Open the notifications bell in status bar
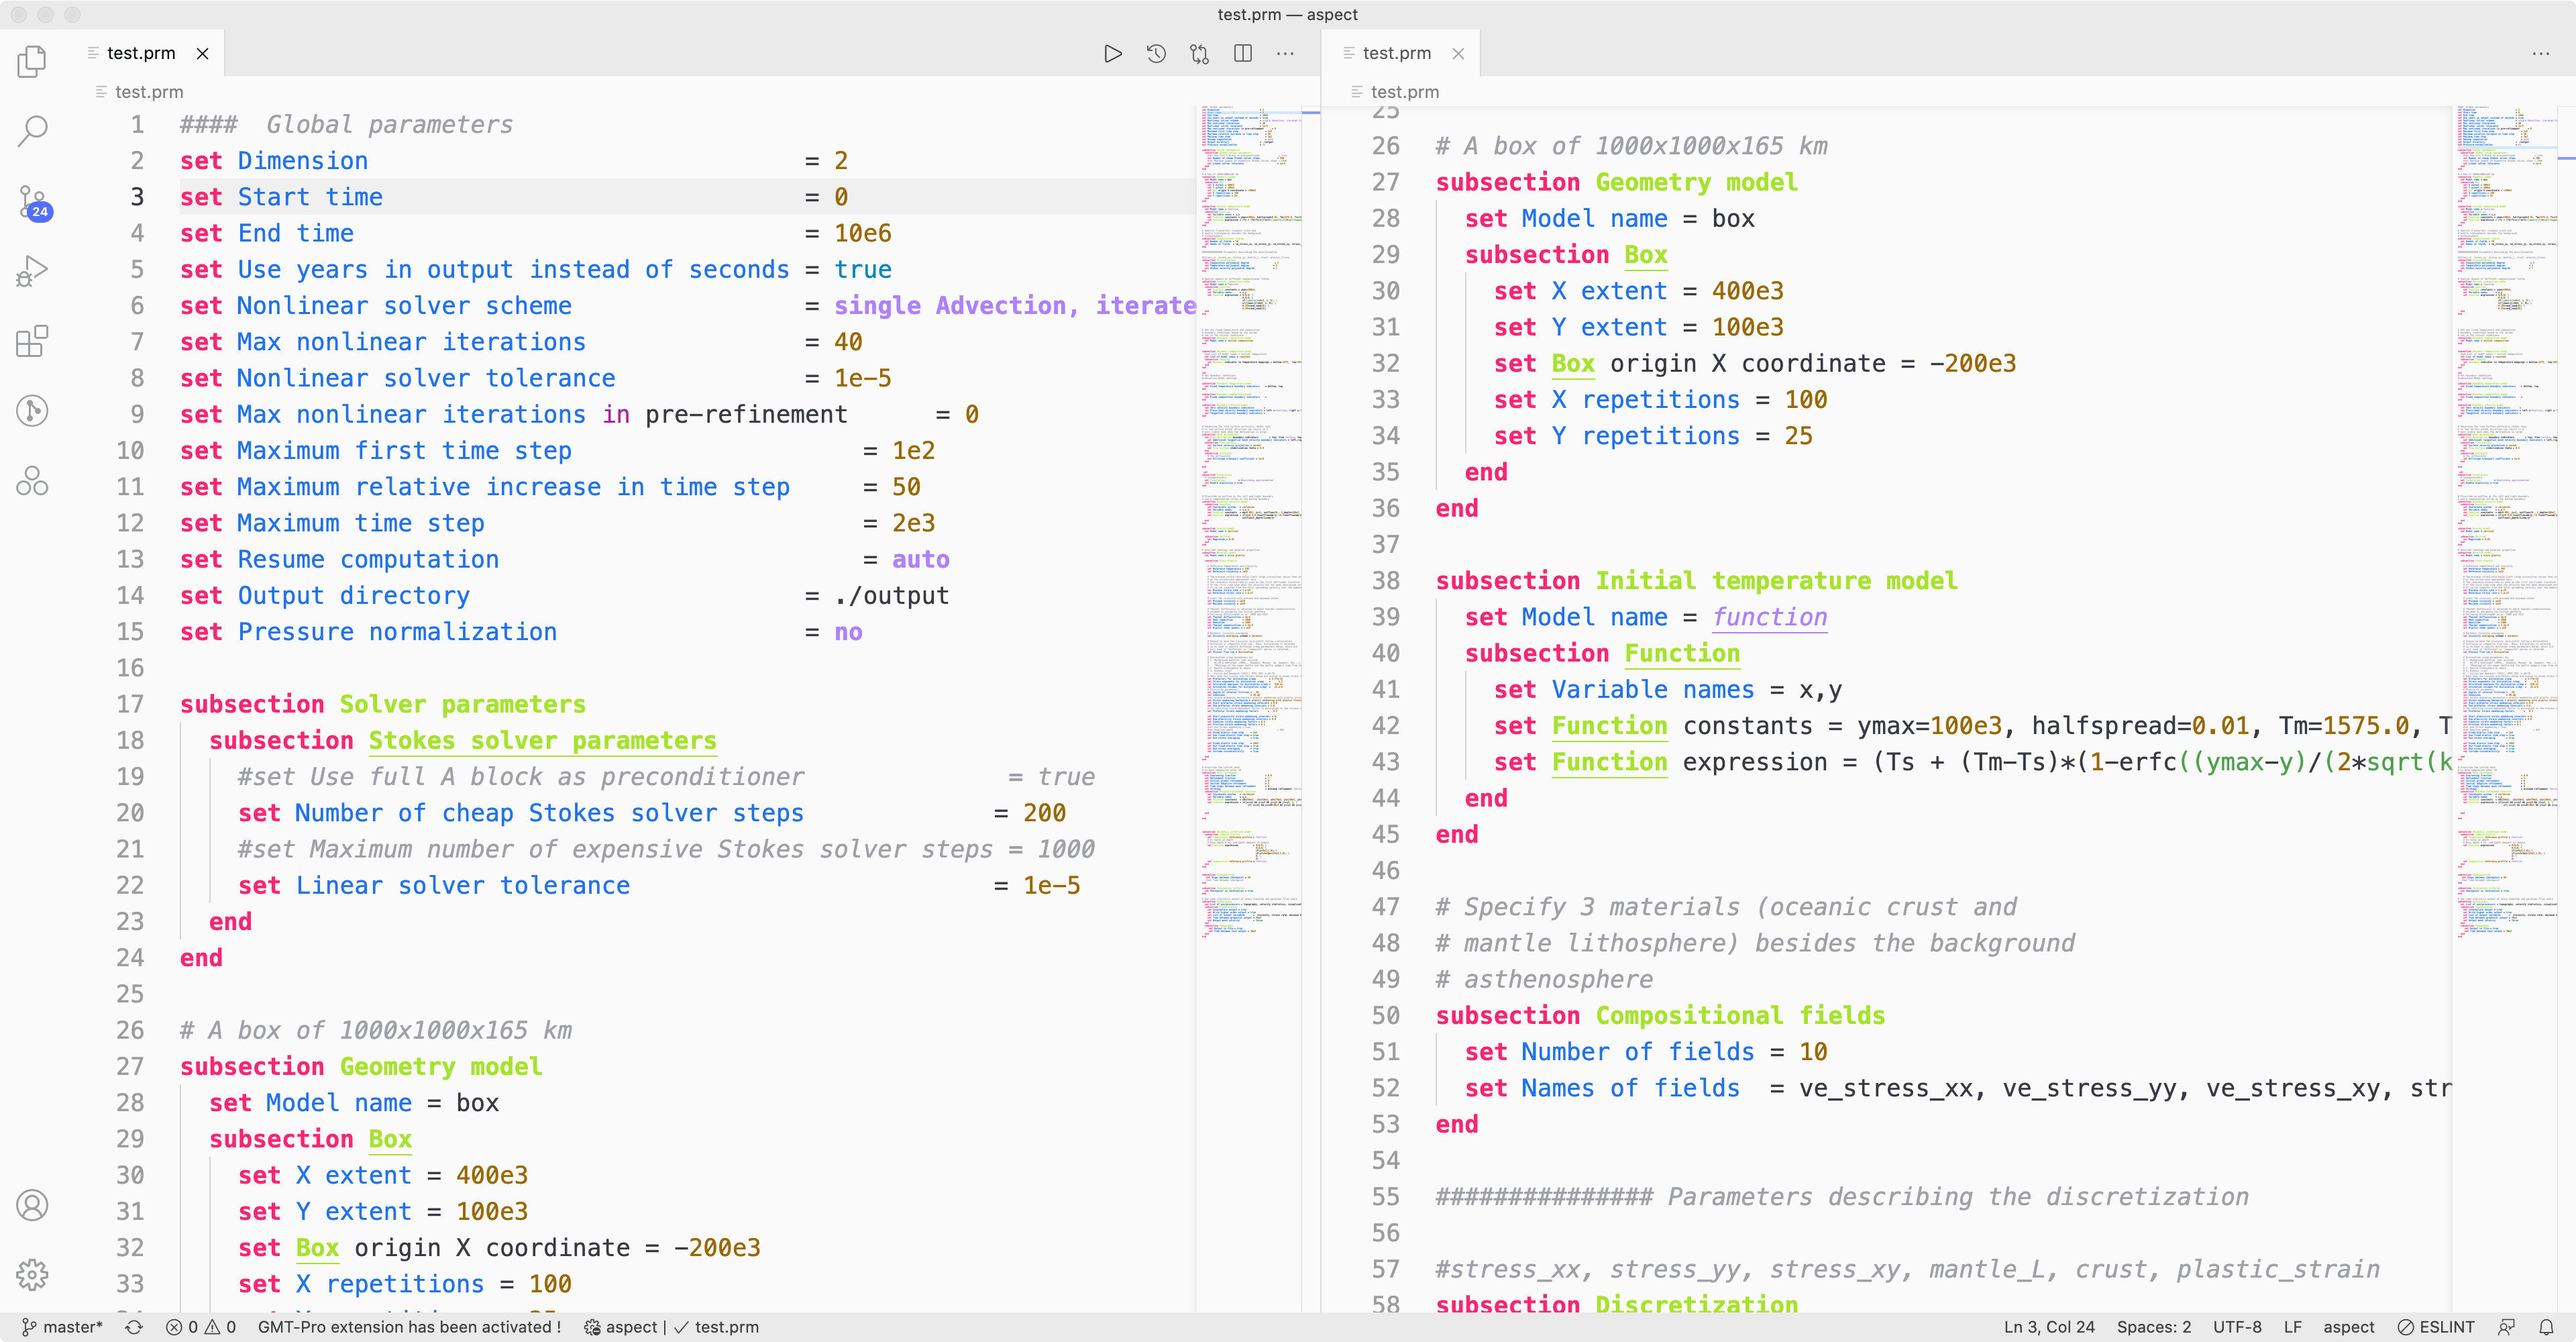2576x1342 pixels. pyautogui.click(x=2546, y=1327)
